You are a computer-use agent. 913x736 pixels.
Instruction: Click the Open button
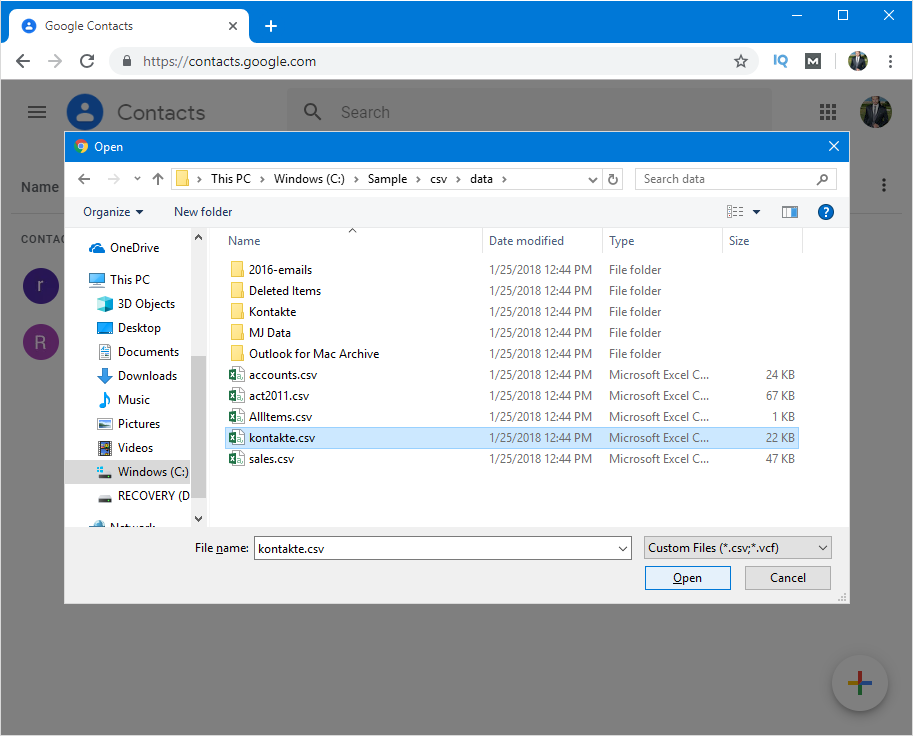688,578
